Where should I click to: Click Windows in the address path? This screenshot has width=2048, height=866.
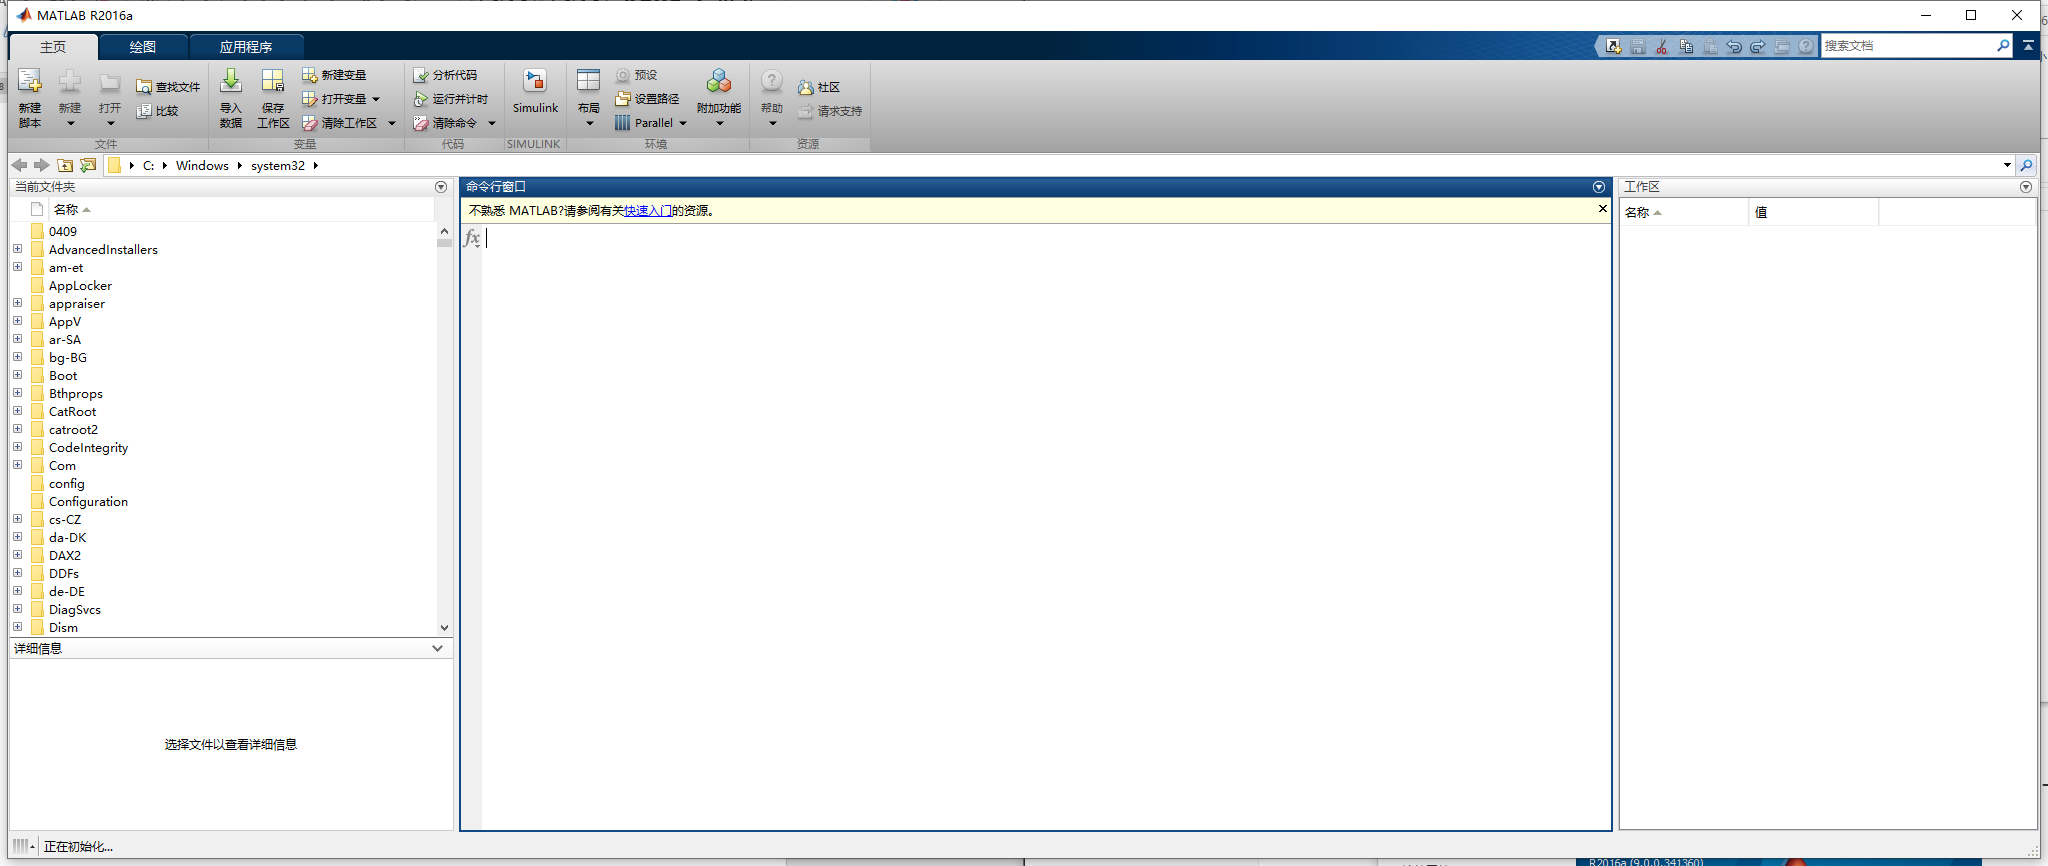pyautogui.click(x=202, y=166)
